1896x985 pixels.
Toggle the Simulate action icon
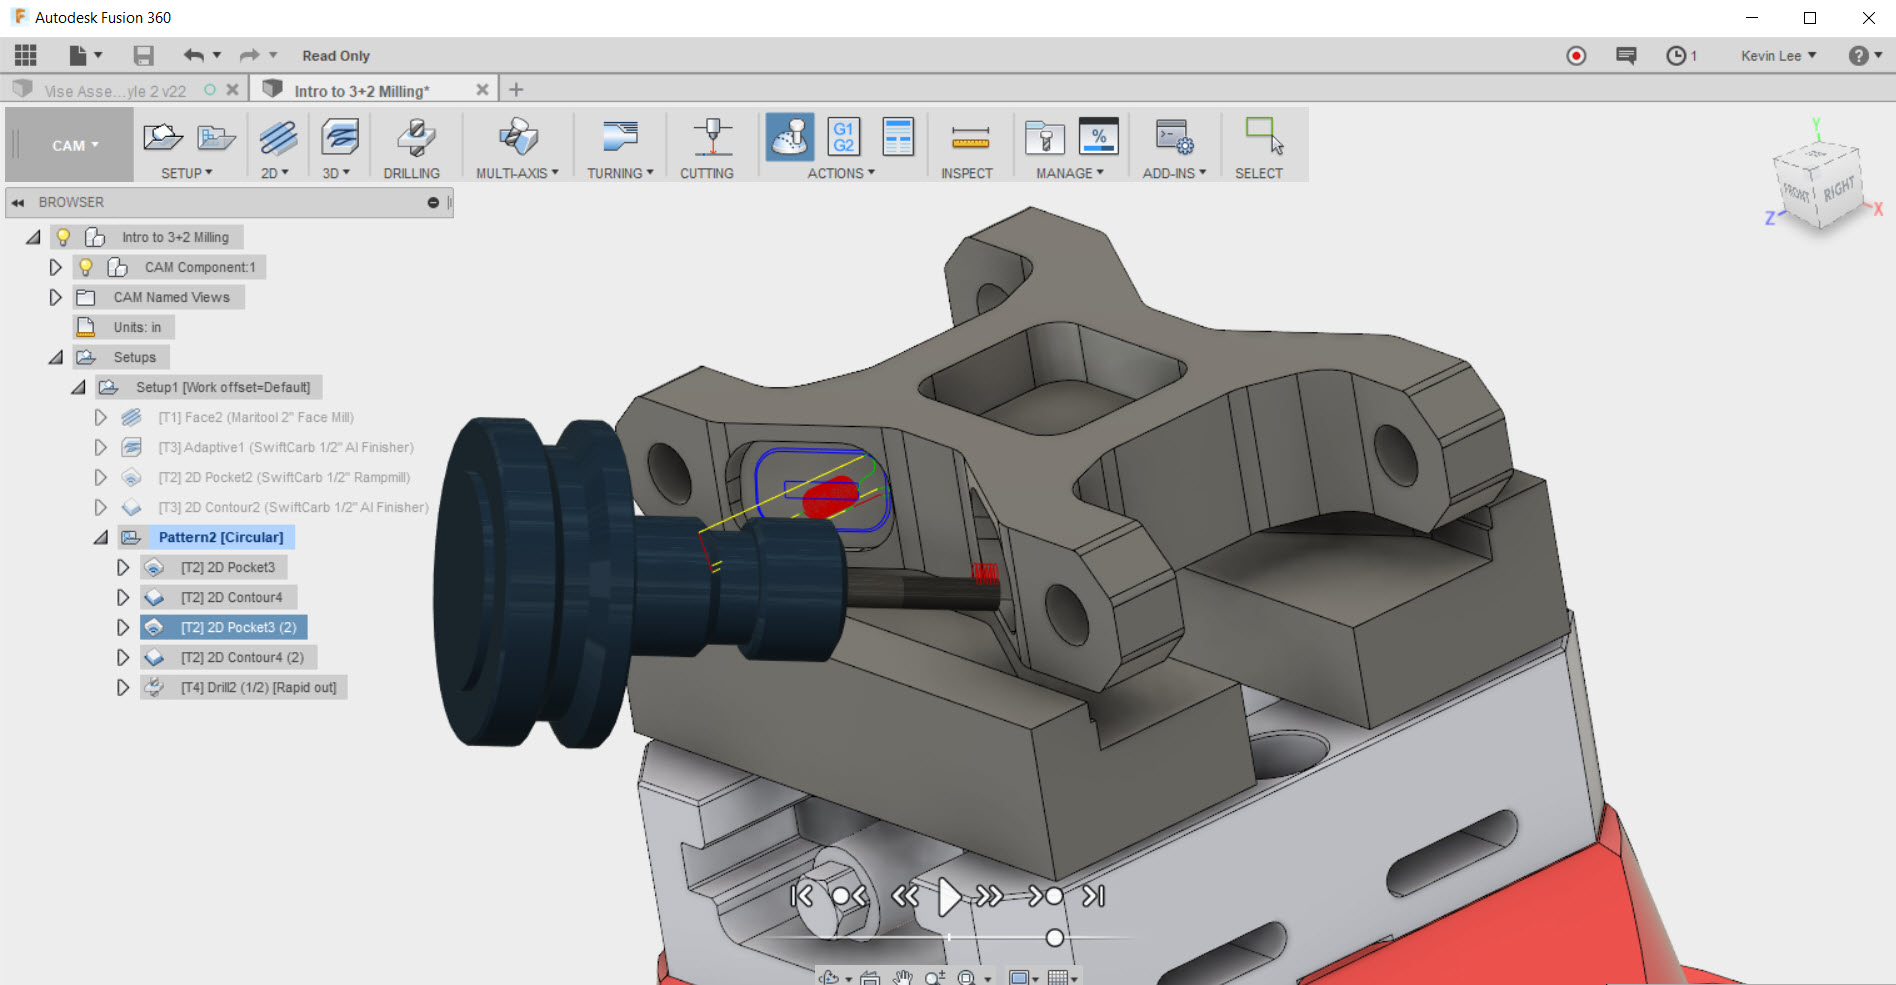(790, 137)
